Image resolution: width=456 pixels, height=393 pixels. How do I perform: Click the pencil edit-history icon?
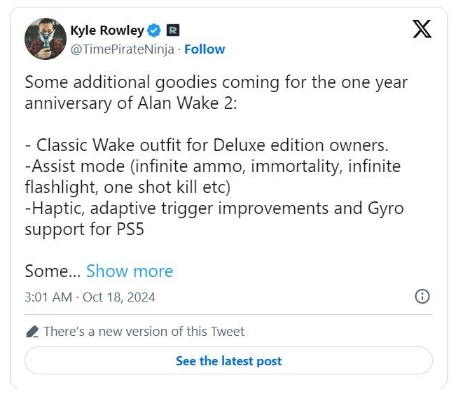pyautogui.click(x=32, y=332)
